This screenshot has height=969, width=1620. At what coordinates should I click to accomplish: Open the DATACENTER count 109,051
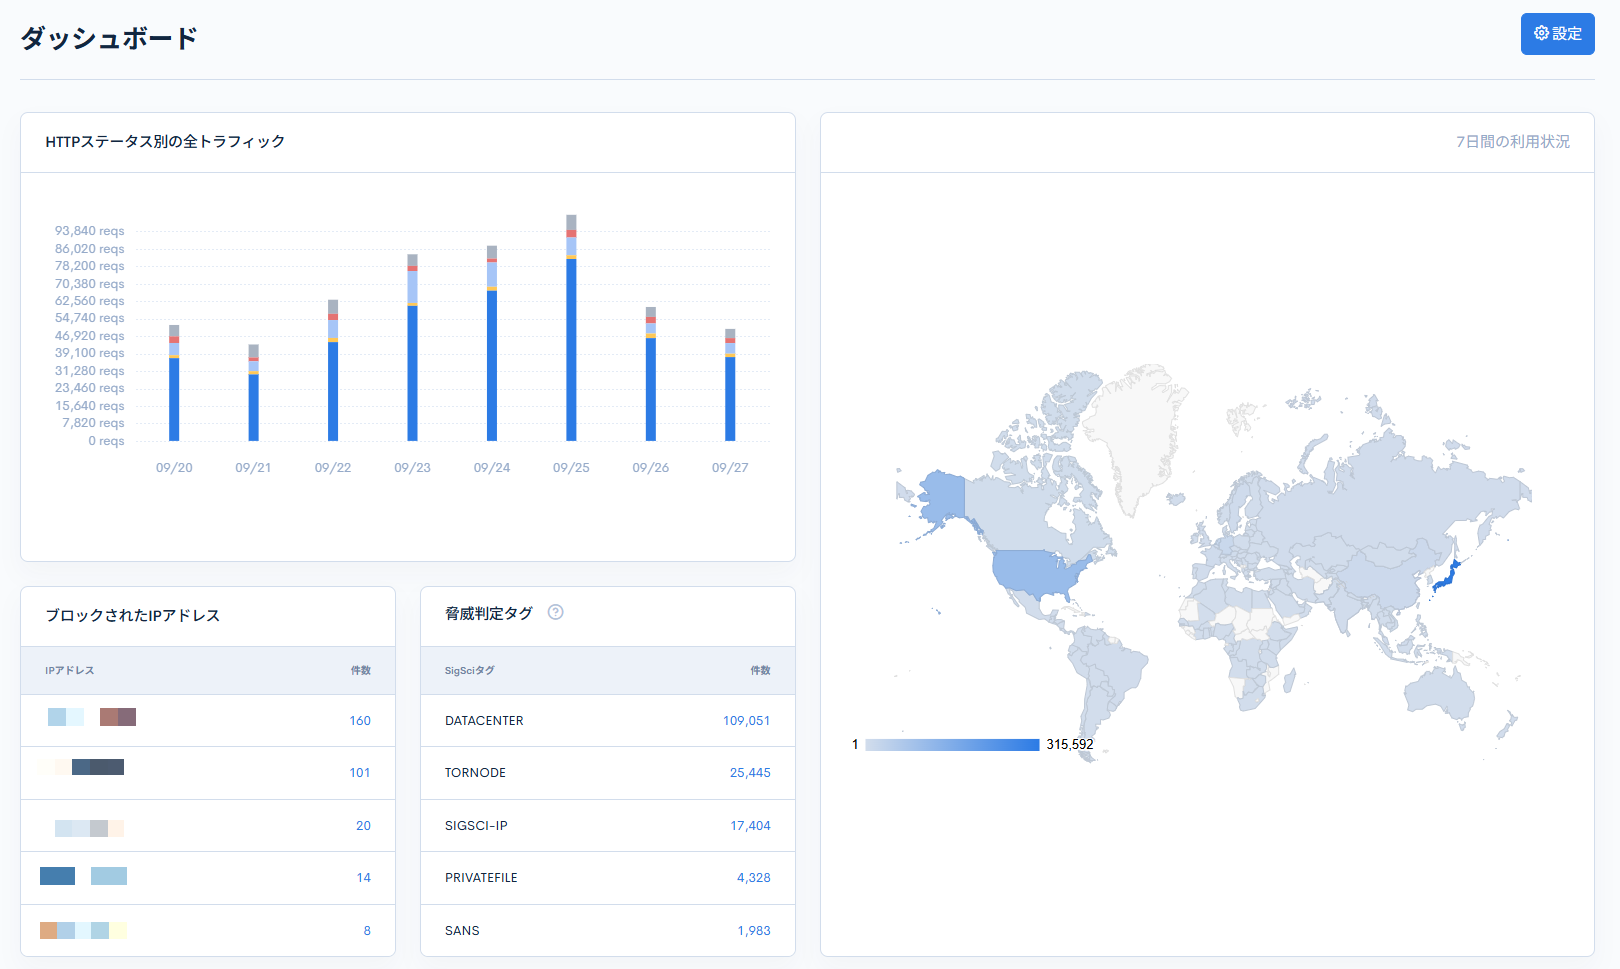pos(747,721)
